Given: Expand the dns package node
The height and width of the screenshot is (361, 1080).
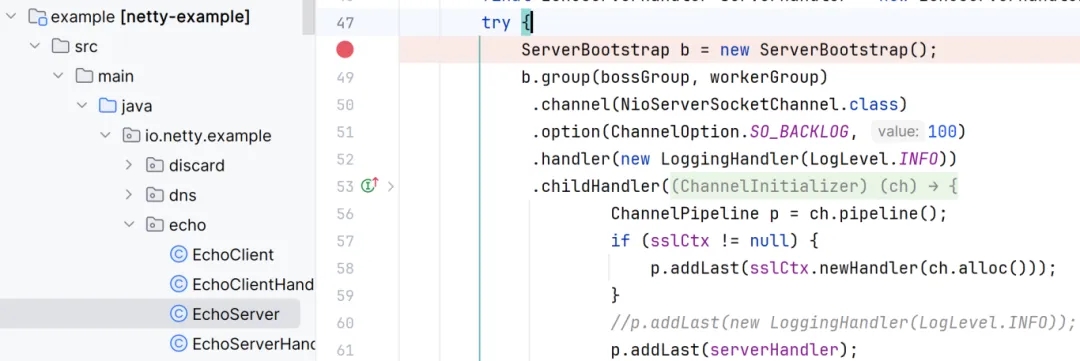Looking at the screenshot, I should tap(129, 195).
